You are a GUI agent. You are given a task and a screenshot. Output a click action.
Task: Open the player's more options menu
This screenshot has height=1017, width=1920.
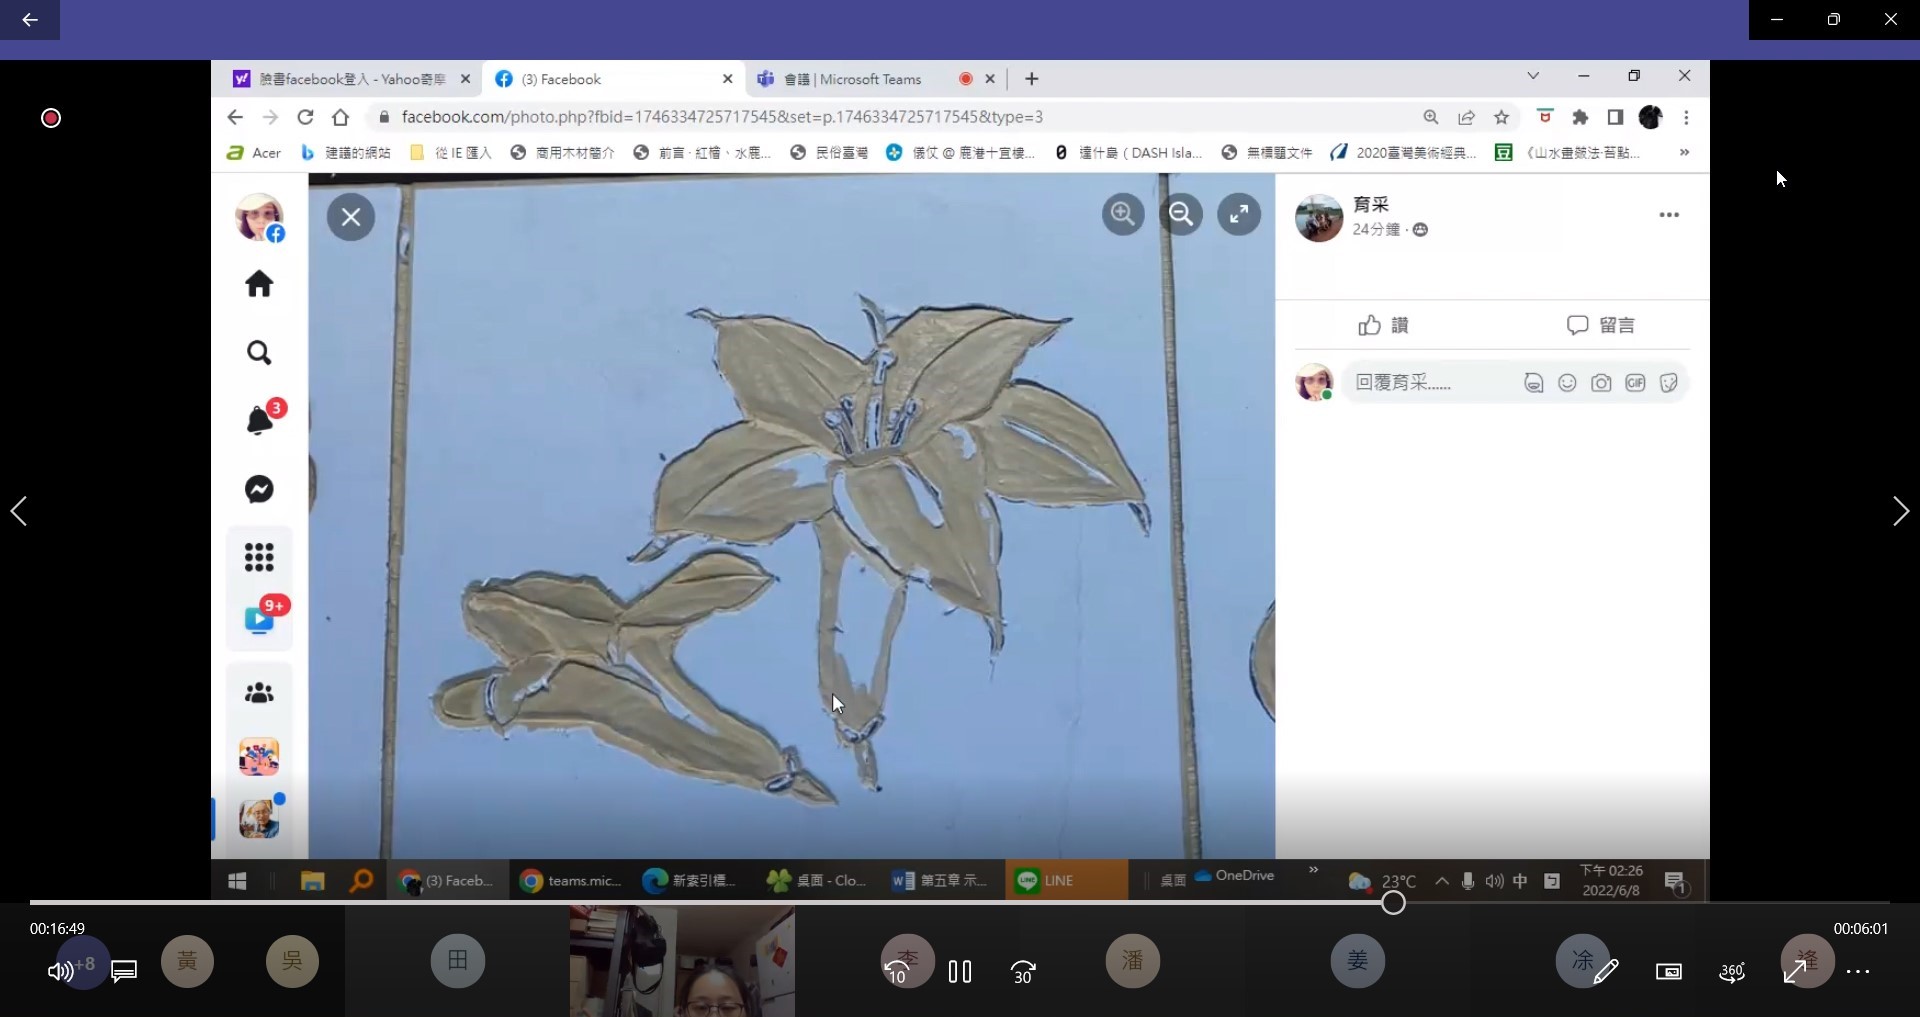(x=1858, y=971)
